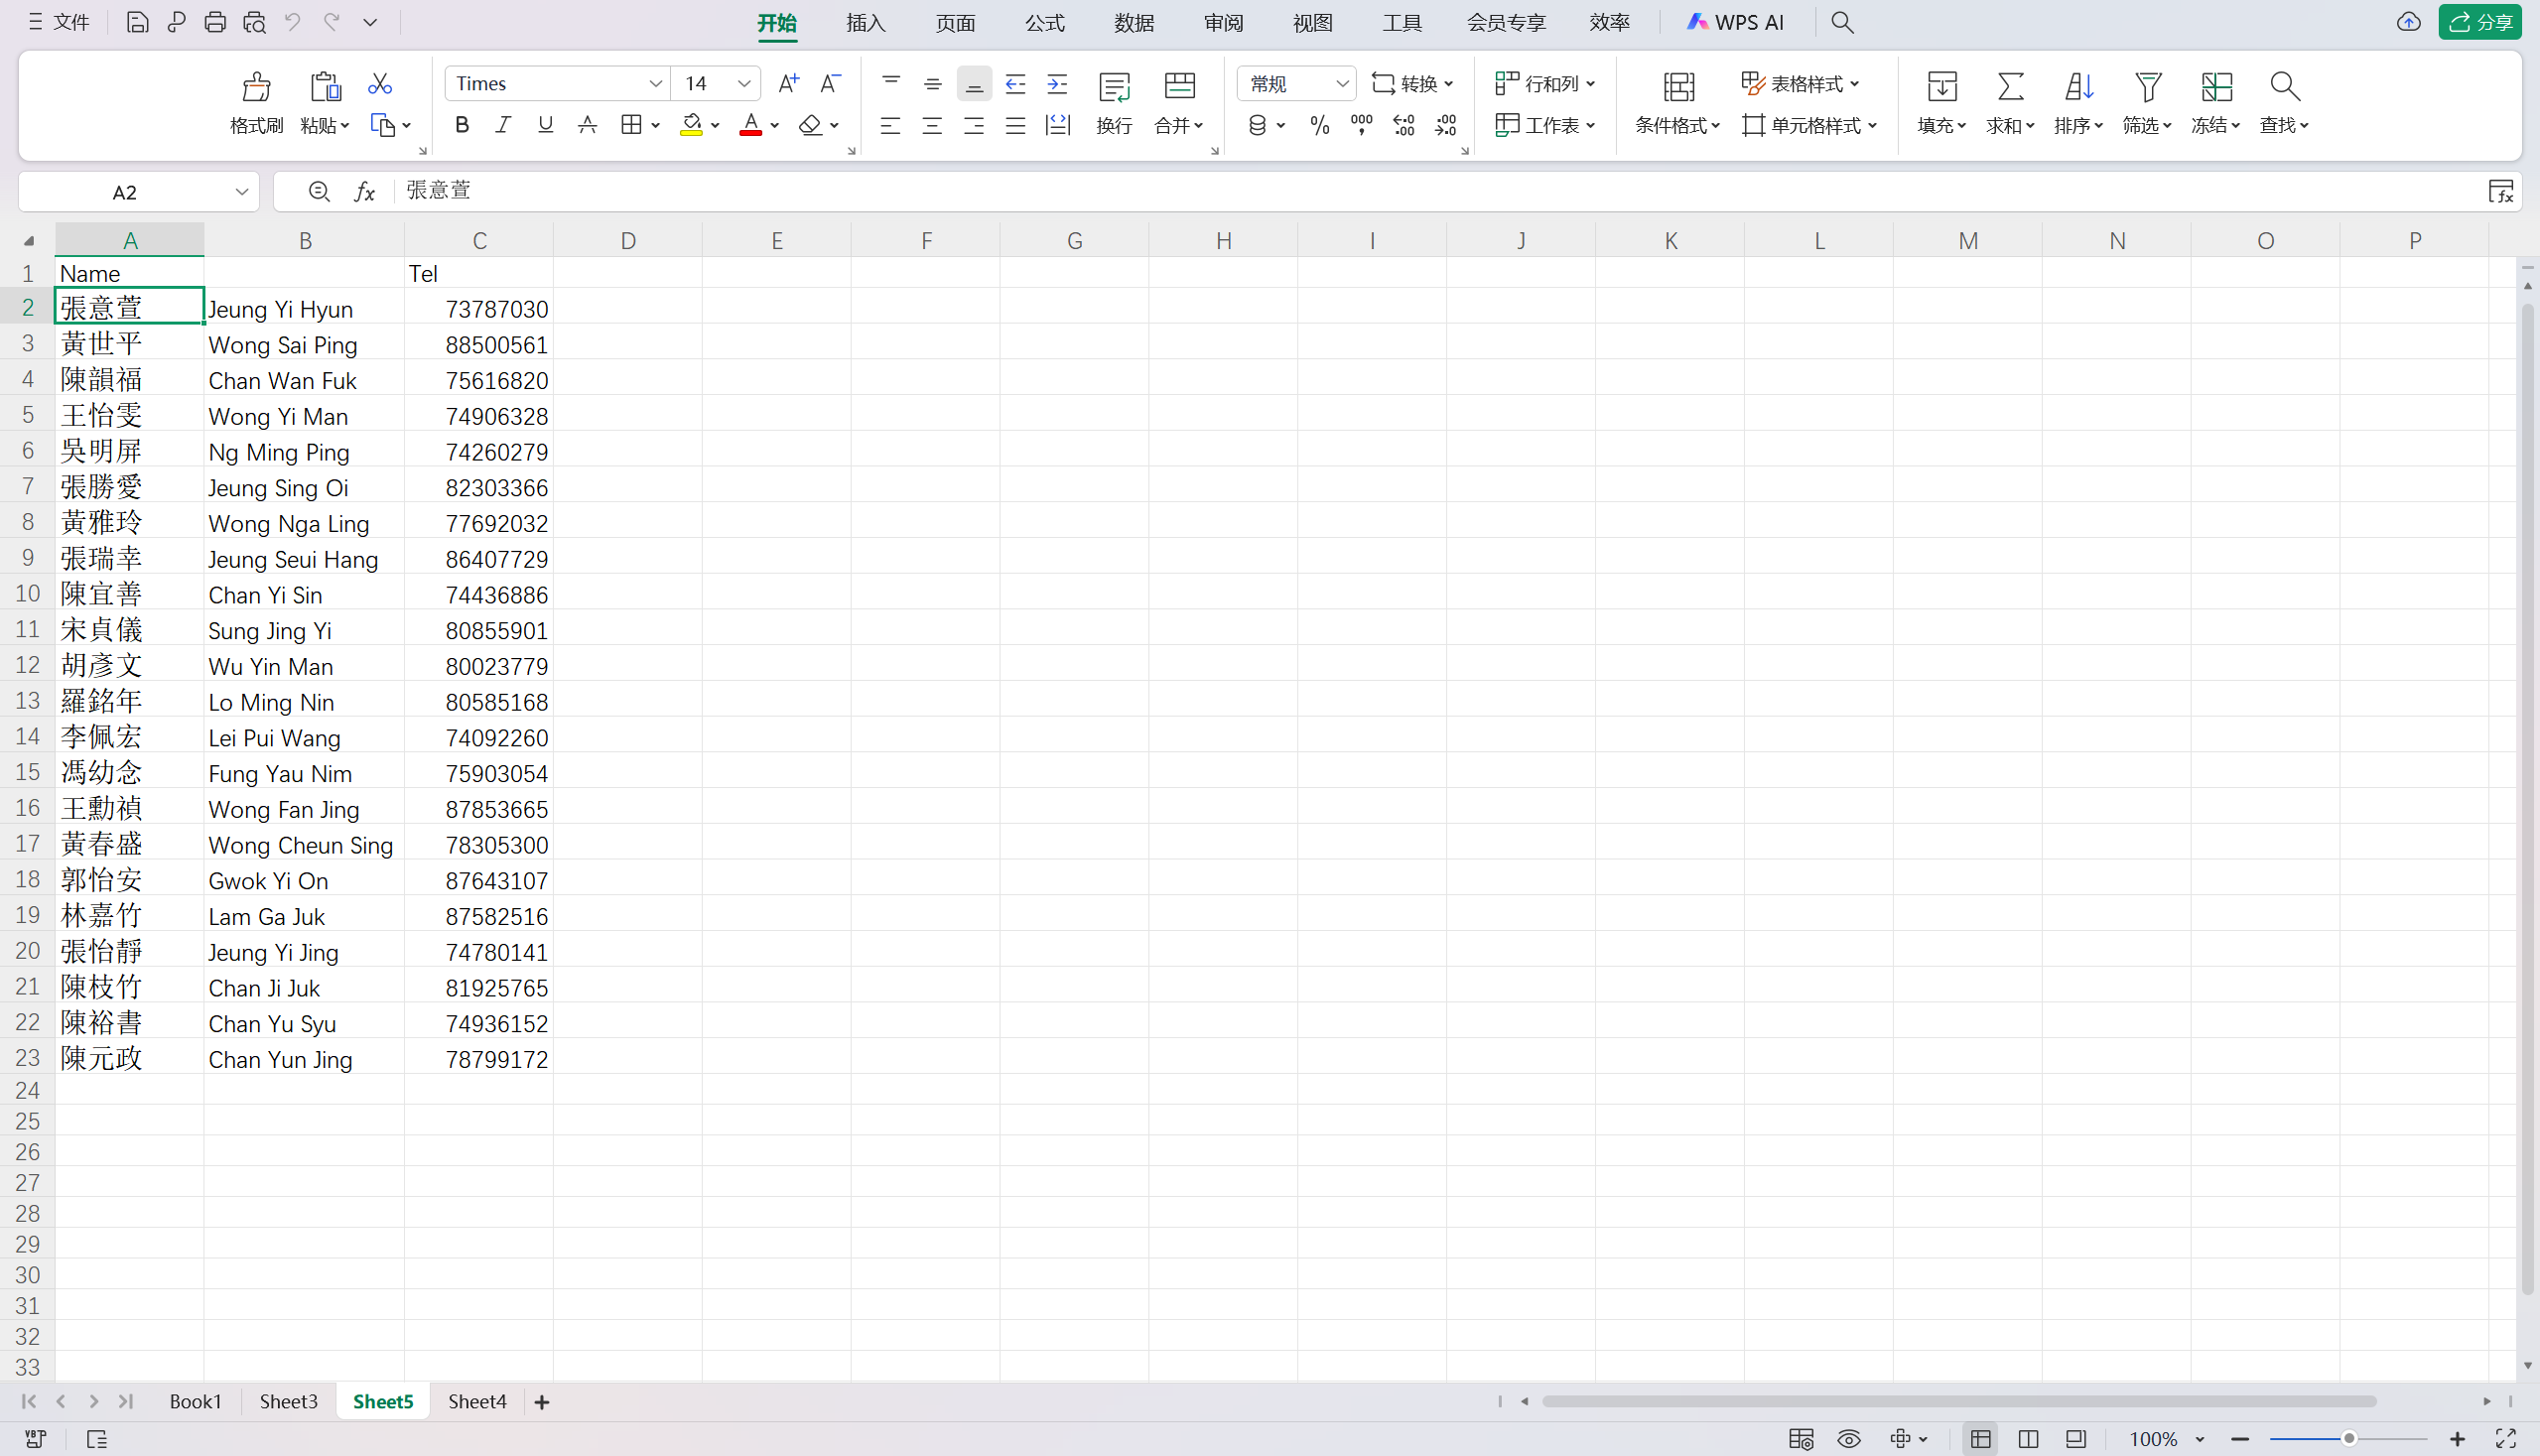Click the AutoSum sigma icon
The width and height of the screenshot is (2540, 1456).
point(2010,87)
